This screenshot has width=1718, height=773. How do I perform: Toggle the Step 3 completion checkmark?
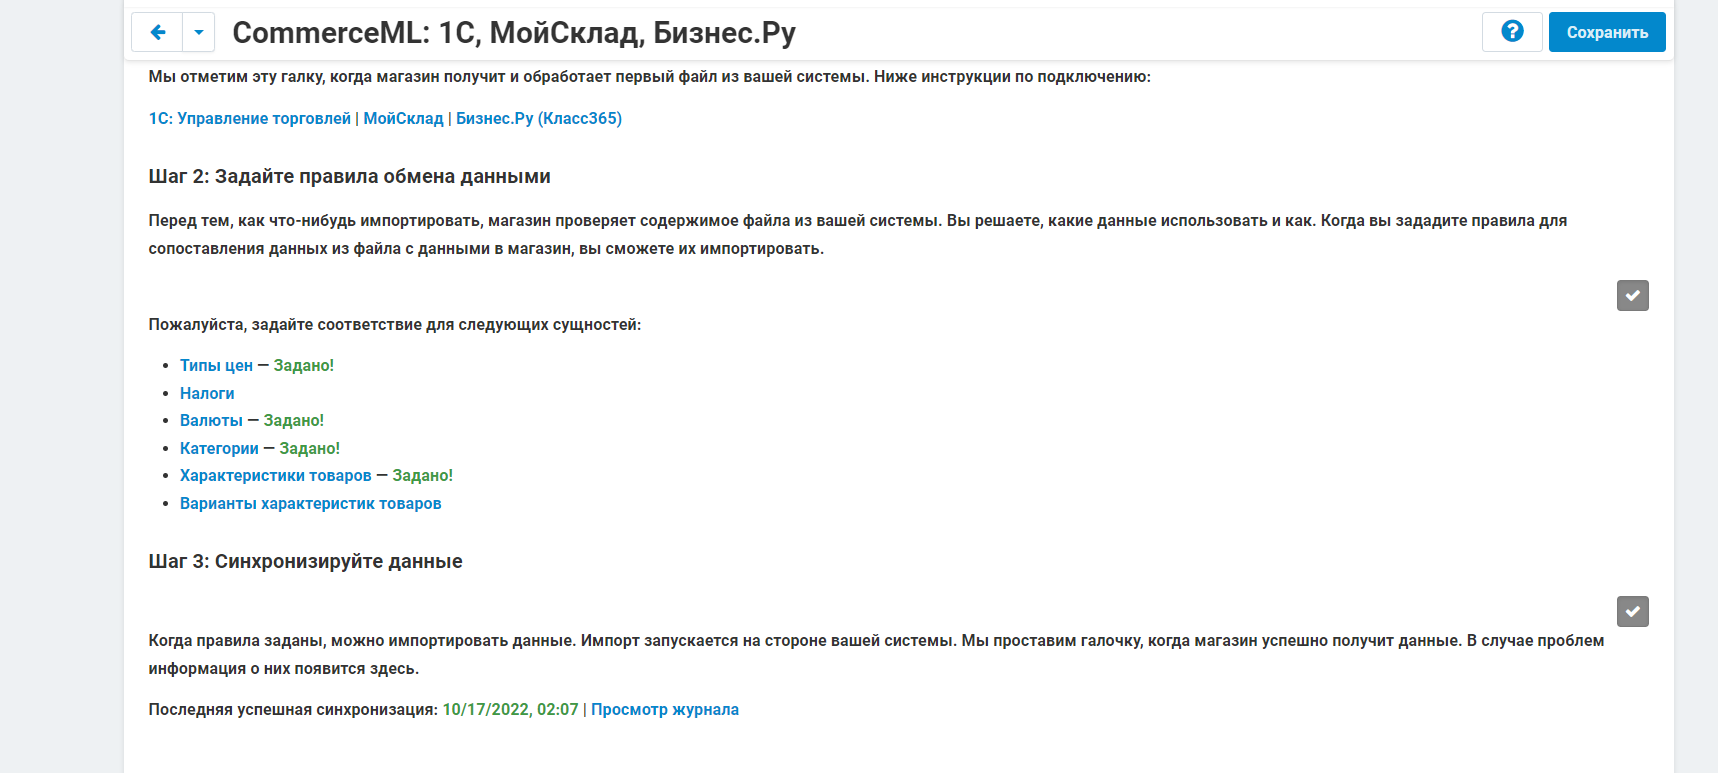point(1632,611)
